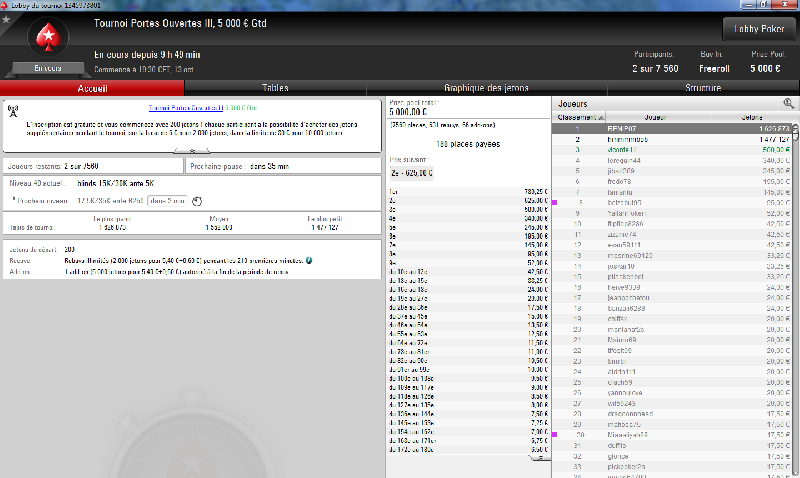Sort the list by Joueur column
The width and height of the screenshot is (800, 478).
pyautogui.click(x=657, y=117)
